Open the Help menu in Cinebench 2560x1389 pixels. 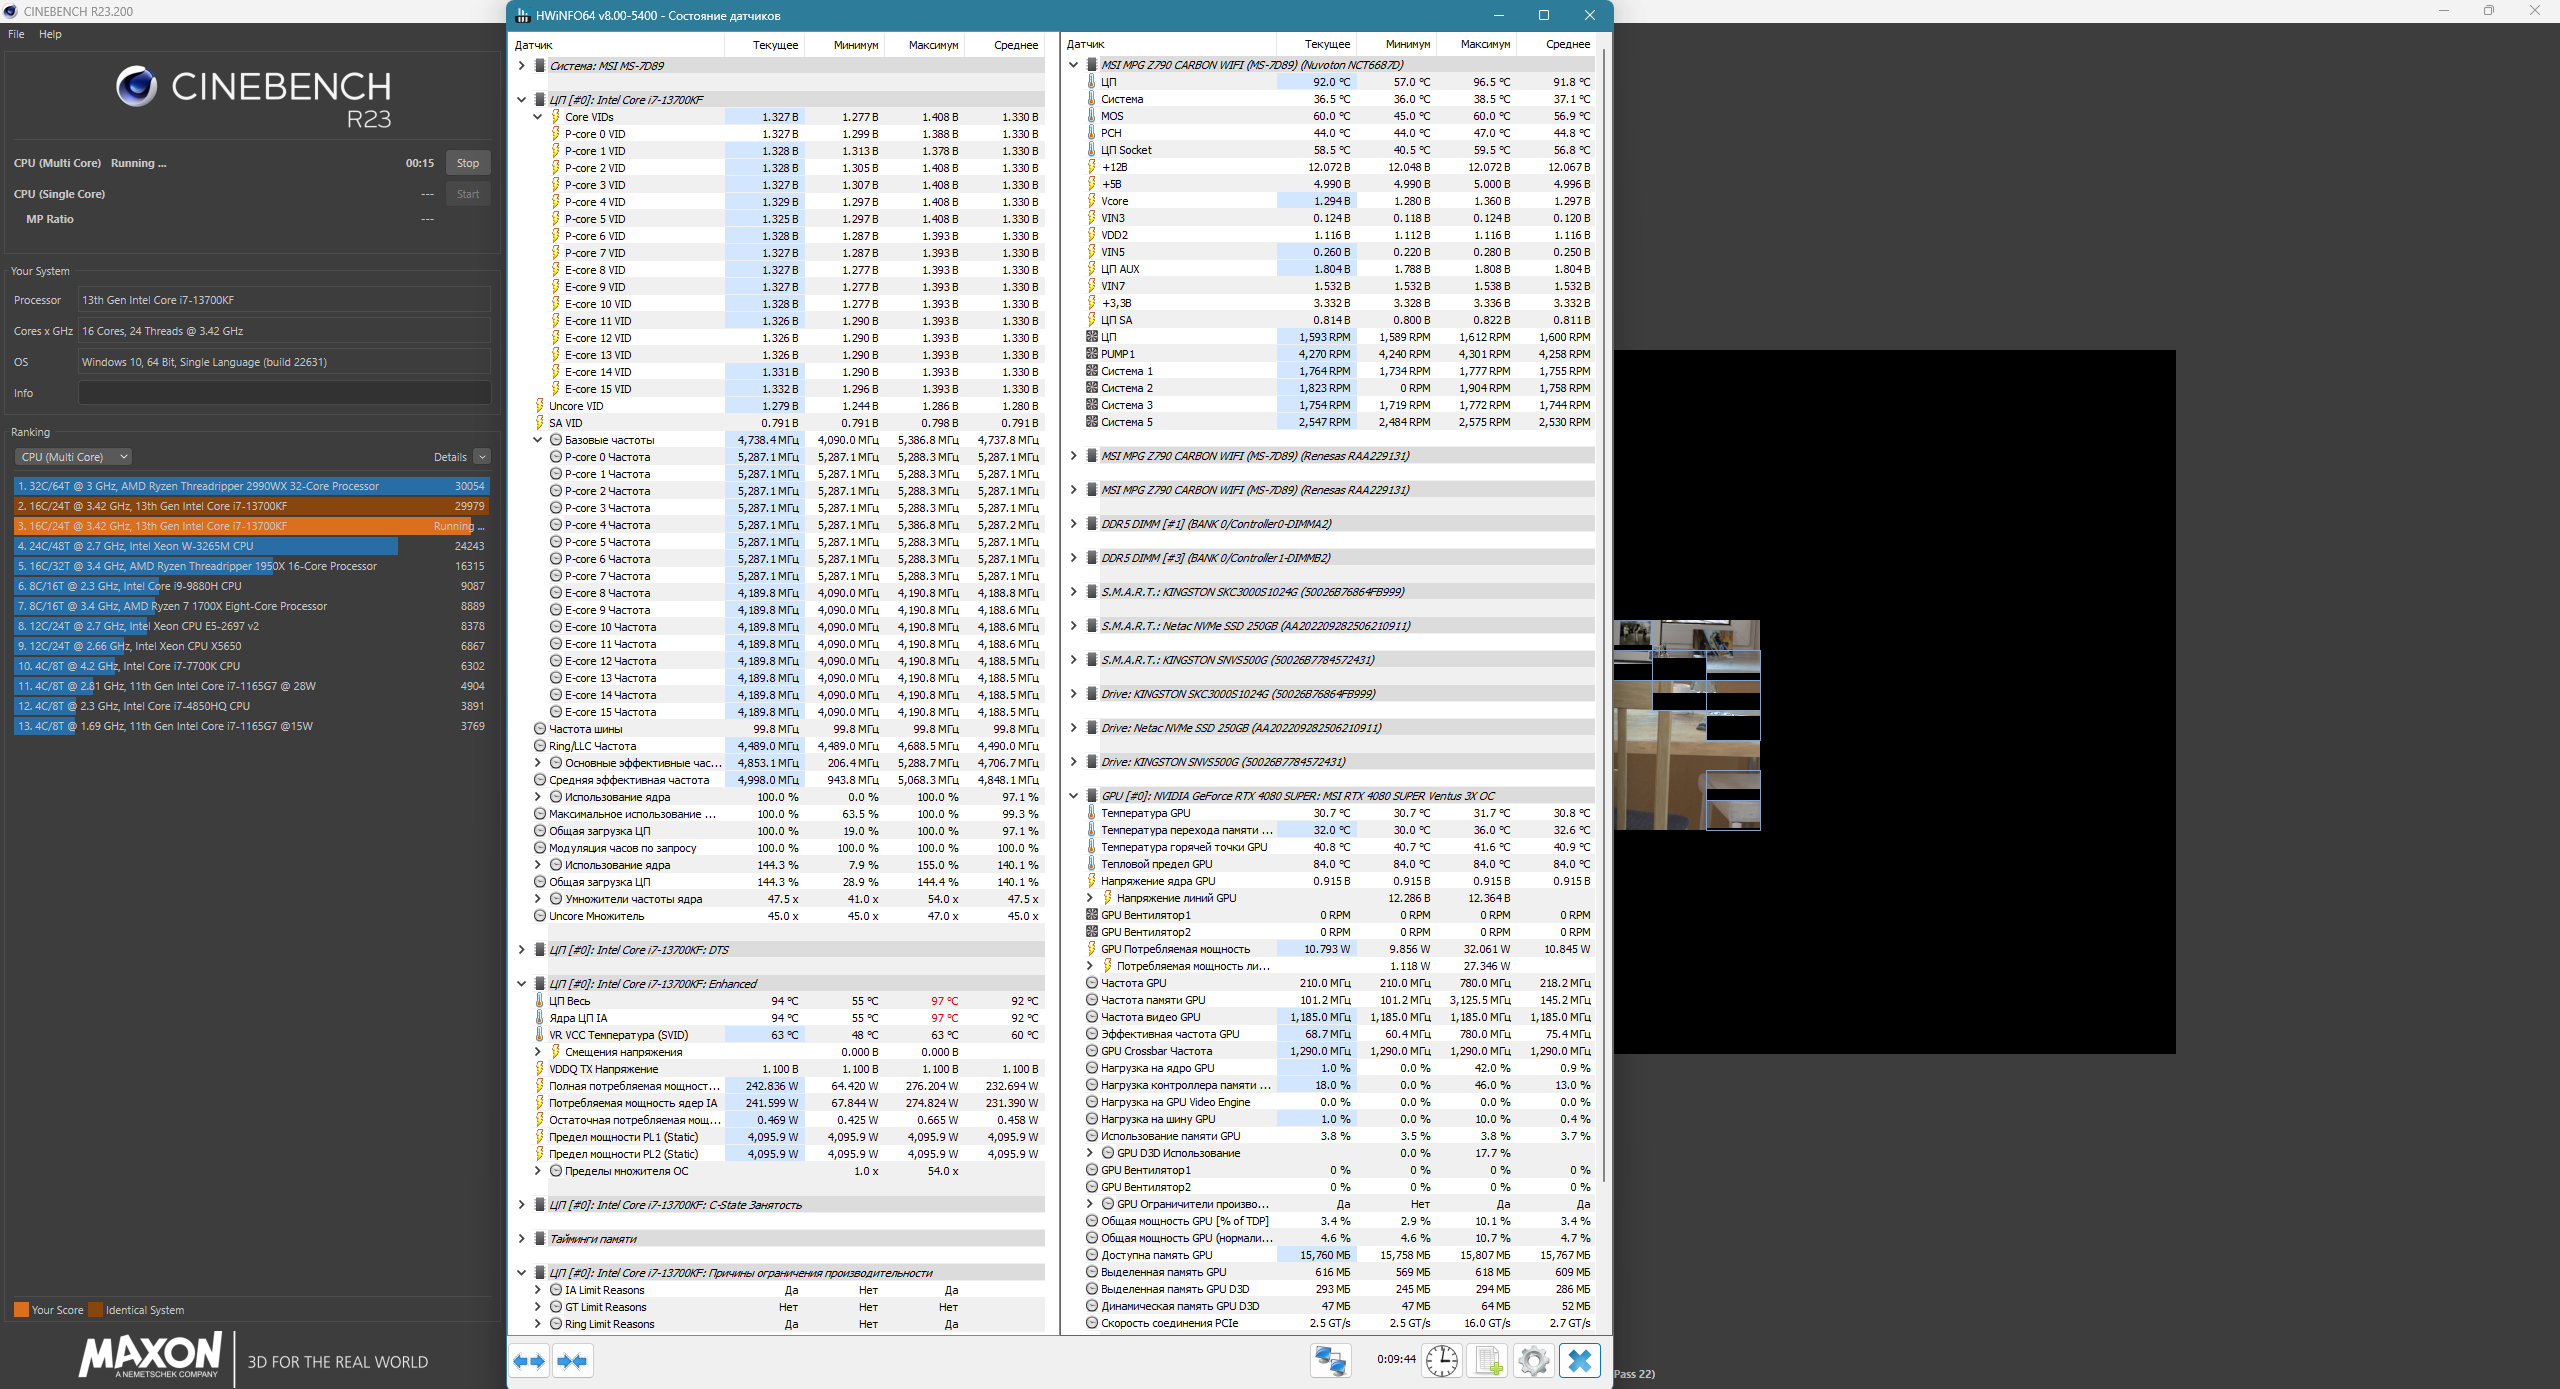pyautogui.click(x=50, y=34)
